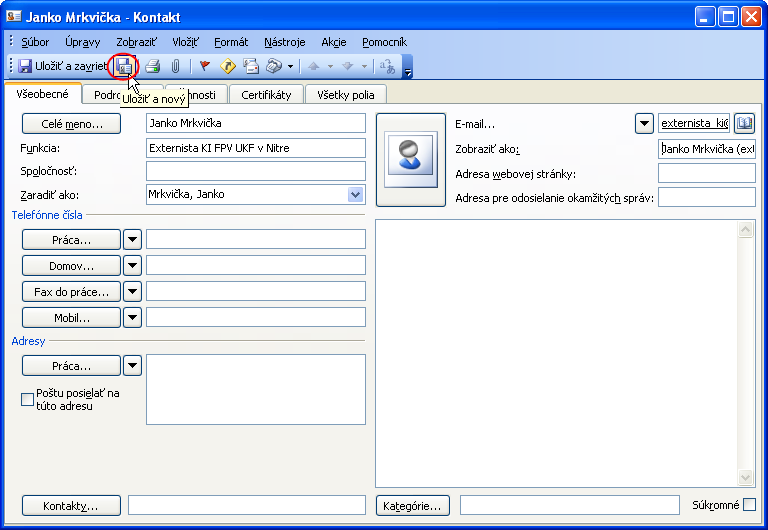Viewport: 768px width, 530px height.
Task: Click the paperclip attach file icon
Action: 175,66
